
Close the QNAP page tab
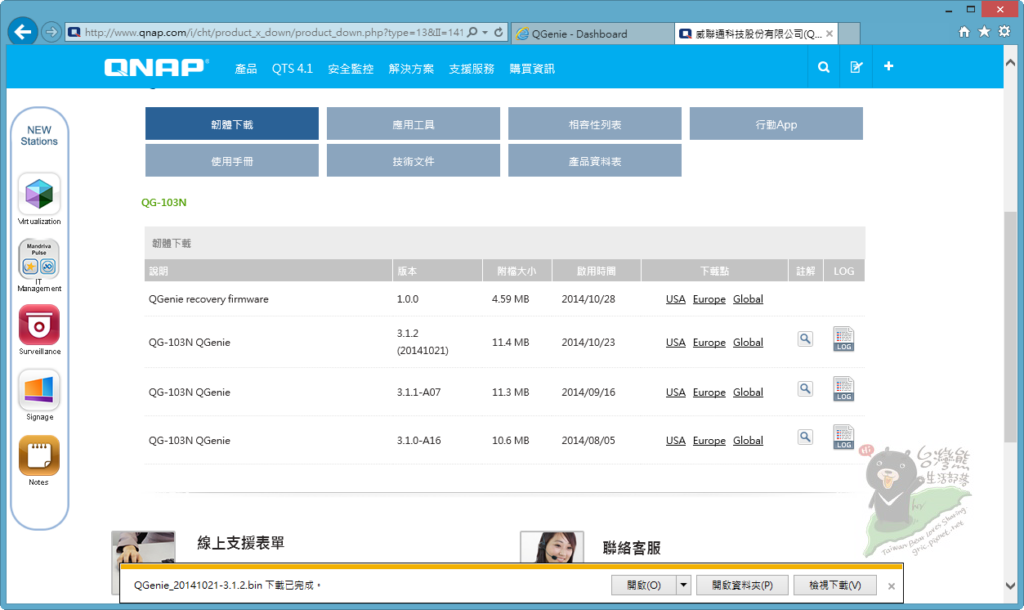tap(829, 33)
